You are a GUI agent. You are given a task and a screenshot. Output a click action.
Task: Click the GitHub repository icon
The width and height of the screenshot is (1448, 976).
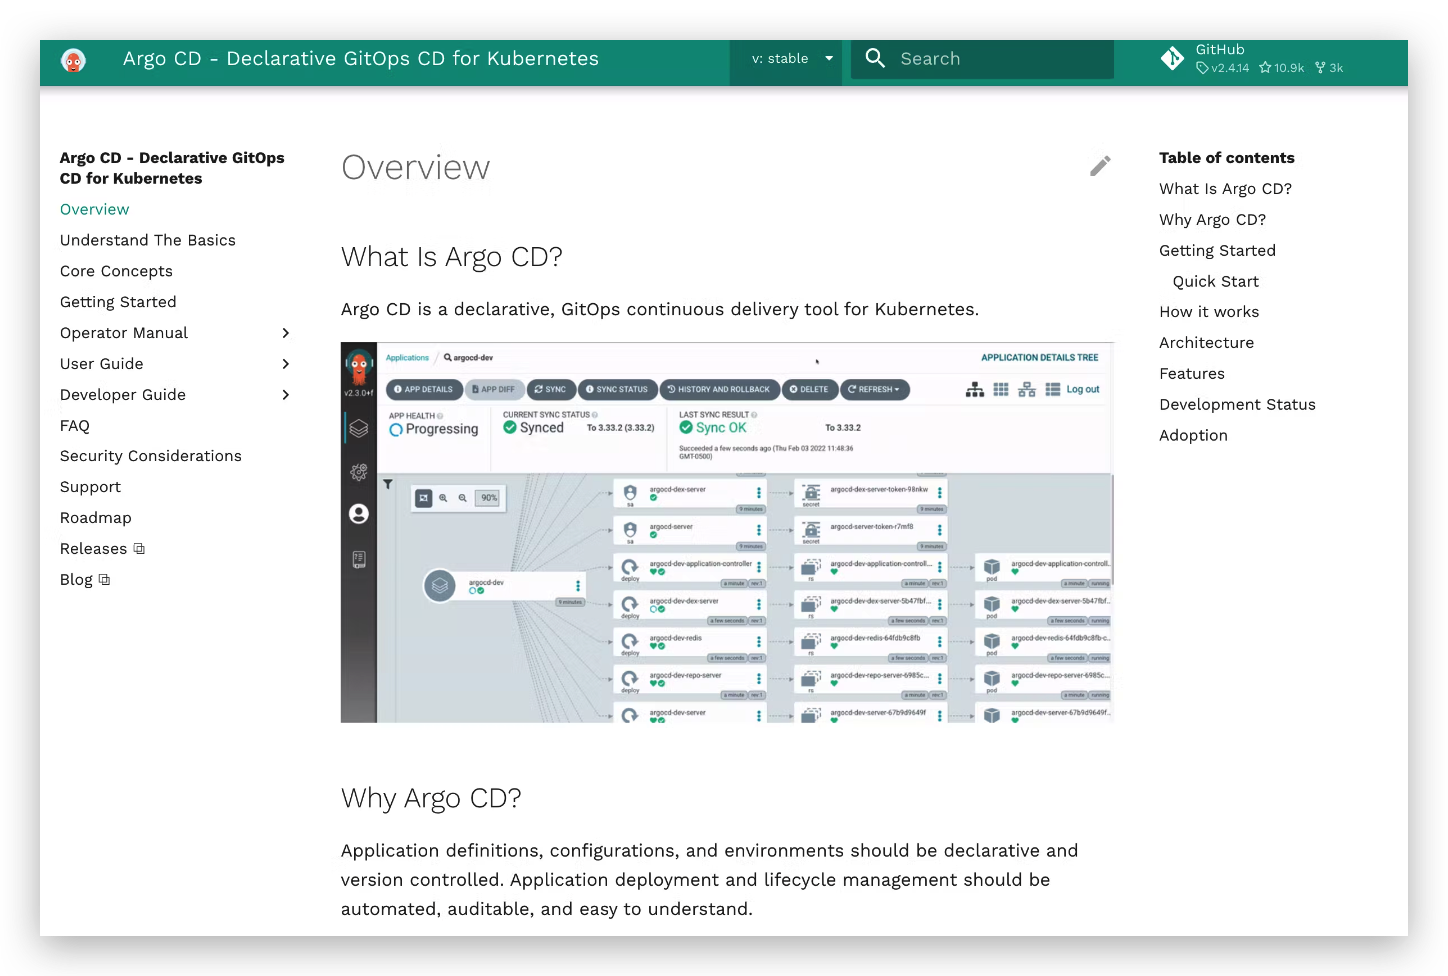[x=1172, y=59]
